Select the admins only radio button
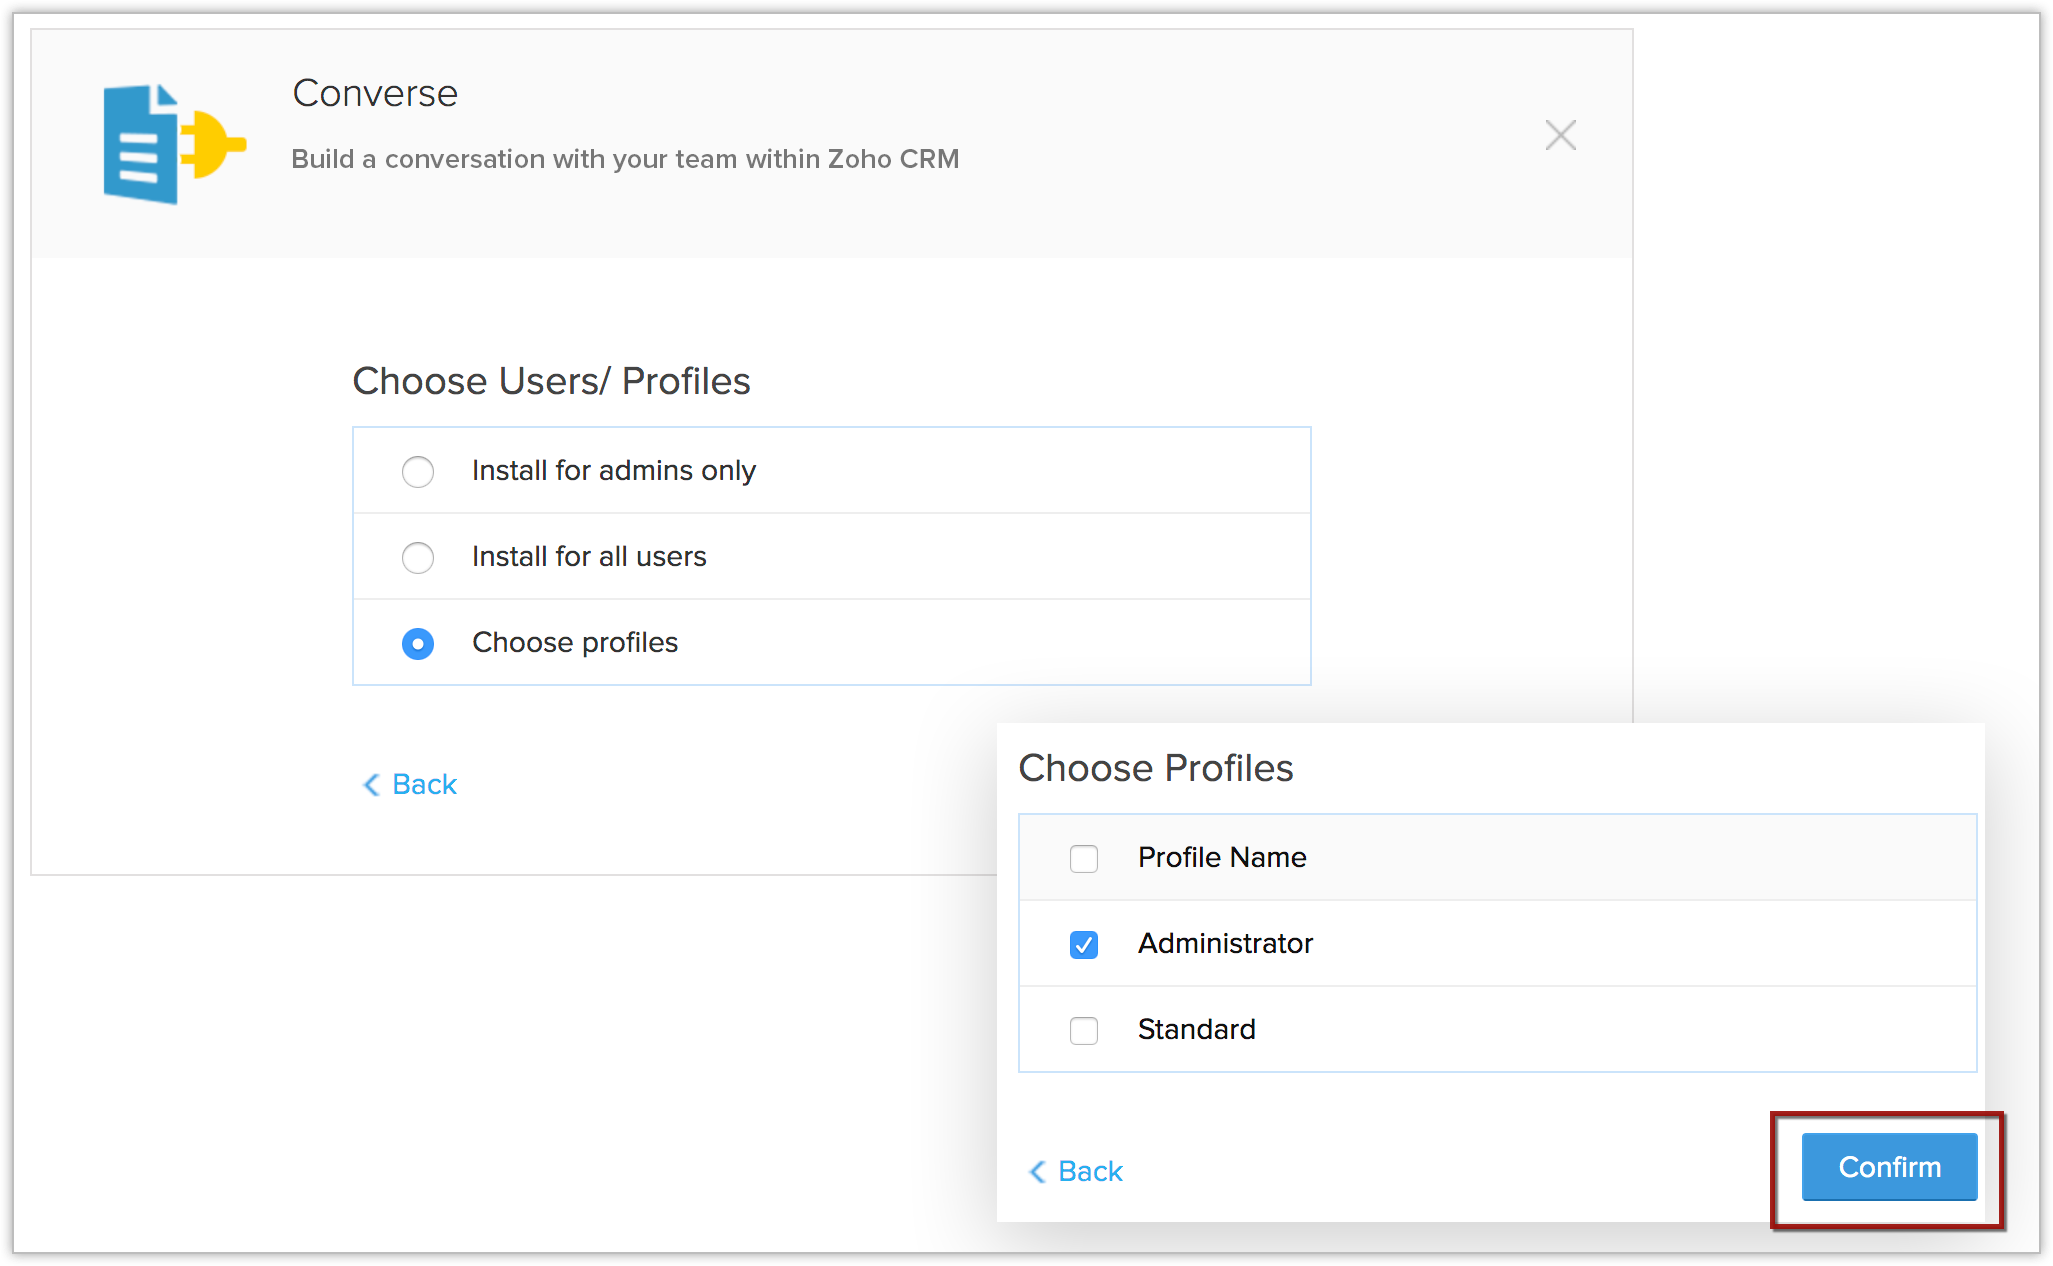 (418, 471)
